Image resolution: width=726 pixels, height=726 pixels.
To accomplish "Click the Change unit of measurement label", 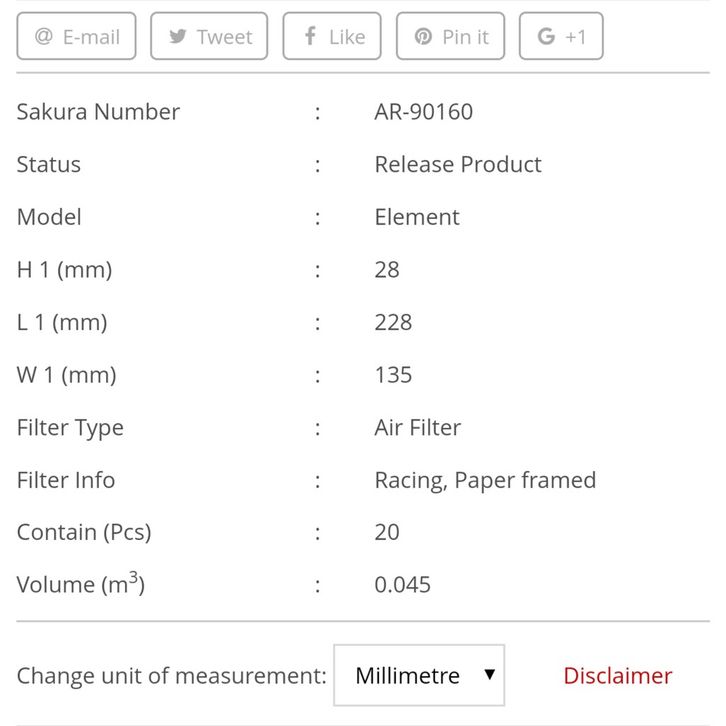I will coord(171,675).
